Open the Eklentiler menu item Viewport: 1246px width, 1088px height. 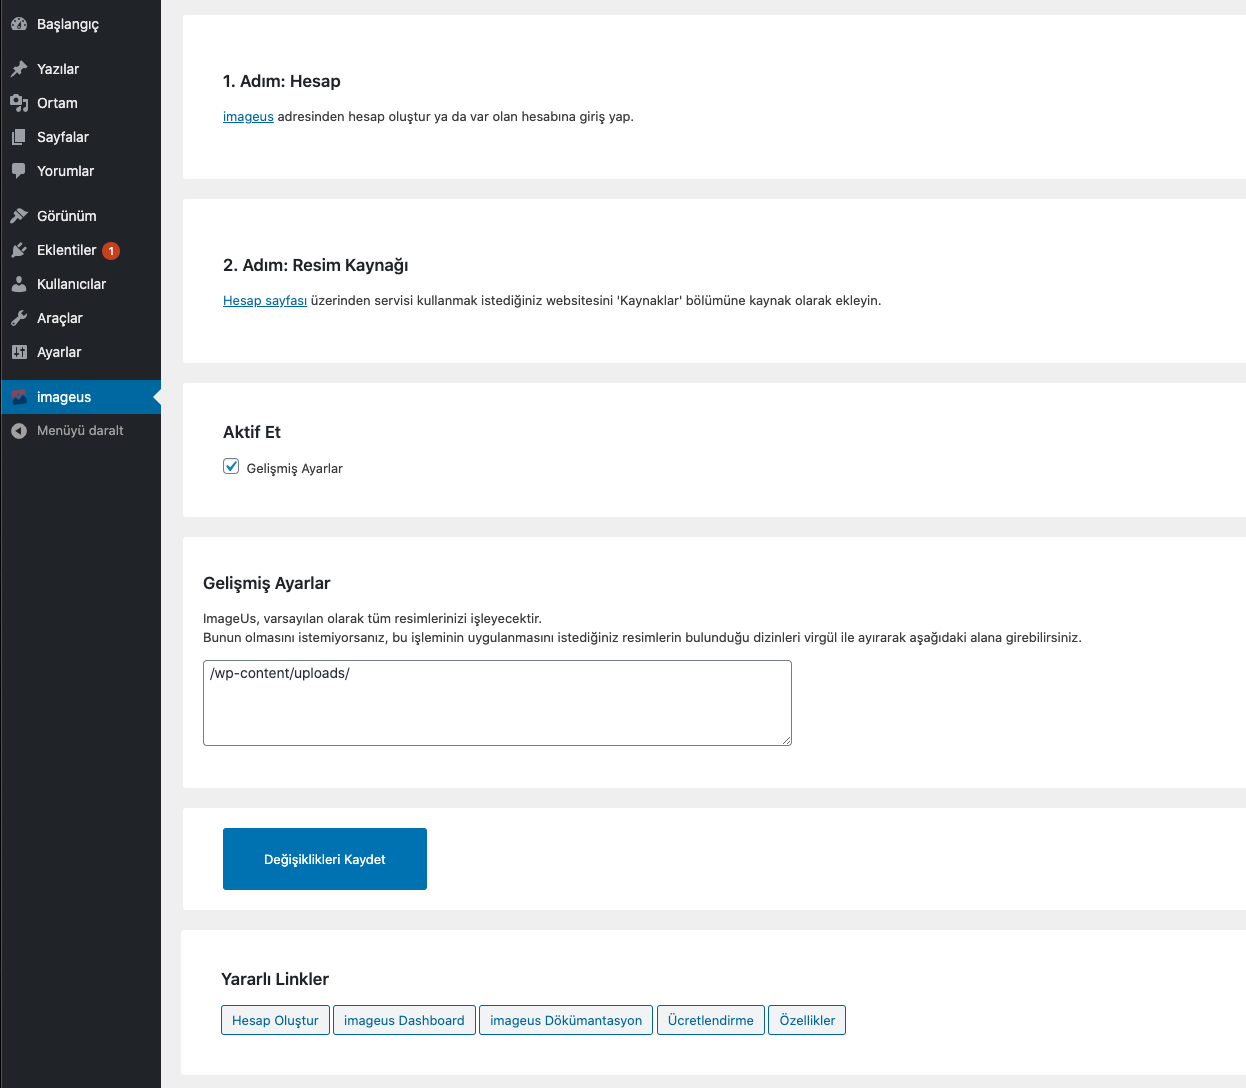[80, 250]
